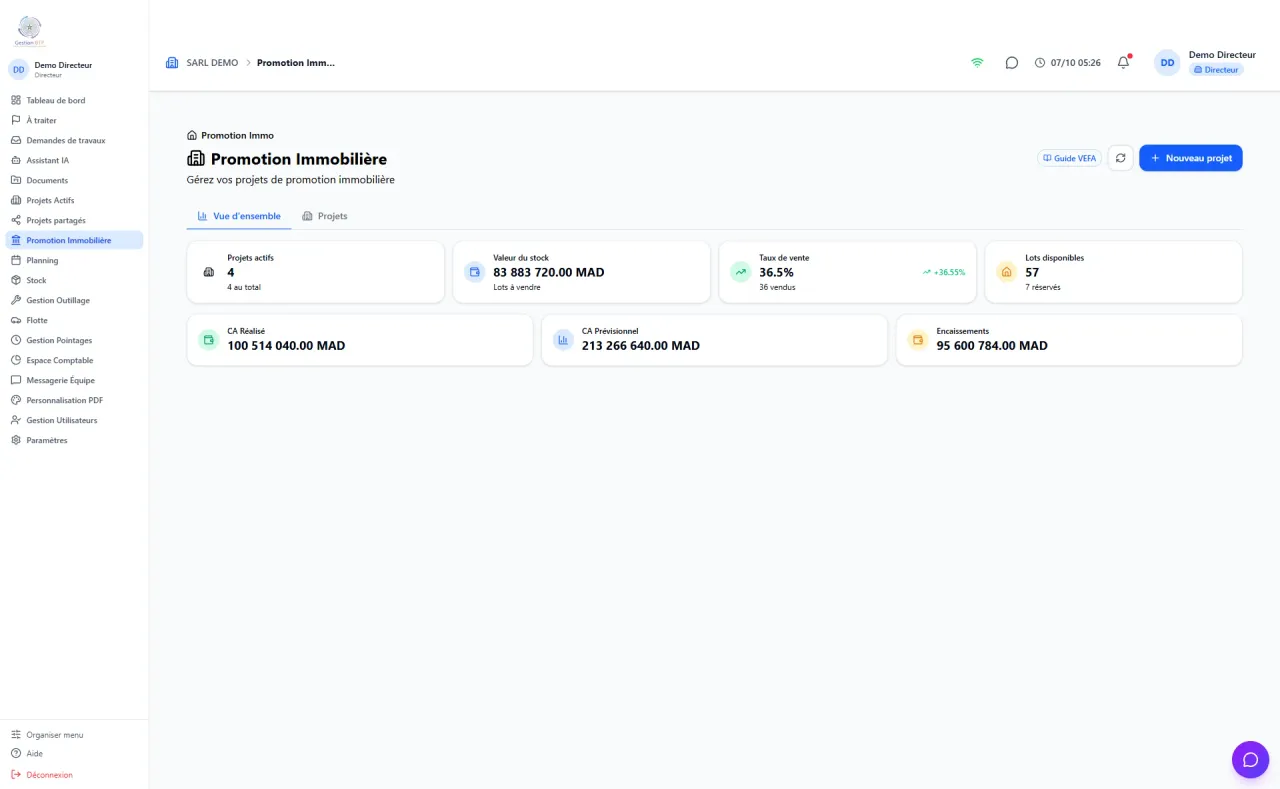Click the DD avatar in top header
Screen dimensions: 1280x789
point(1167,63)
